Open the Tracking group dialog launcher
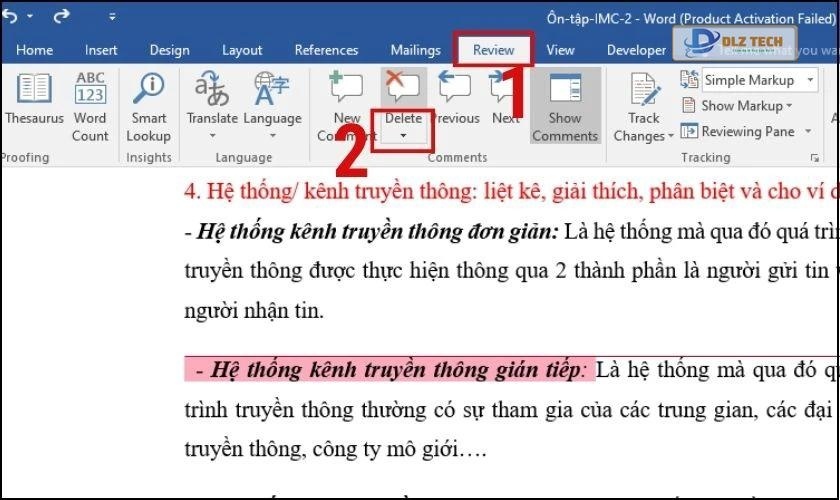 point(815,158)
